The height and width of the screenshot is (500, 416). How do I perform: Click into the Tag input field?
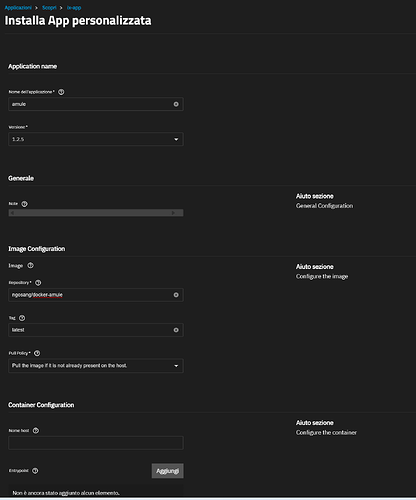click(91, 330)
